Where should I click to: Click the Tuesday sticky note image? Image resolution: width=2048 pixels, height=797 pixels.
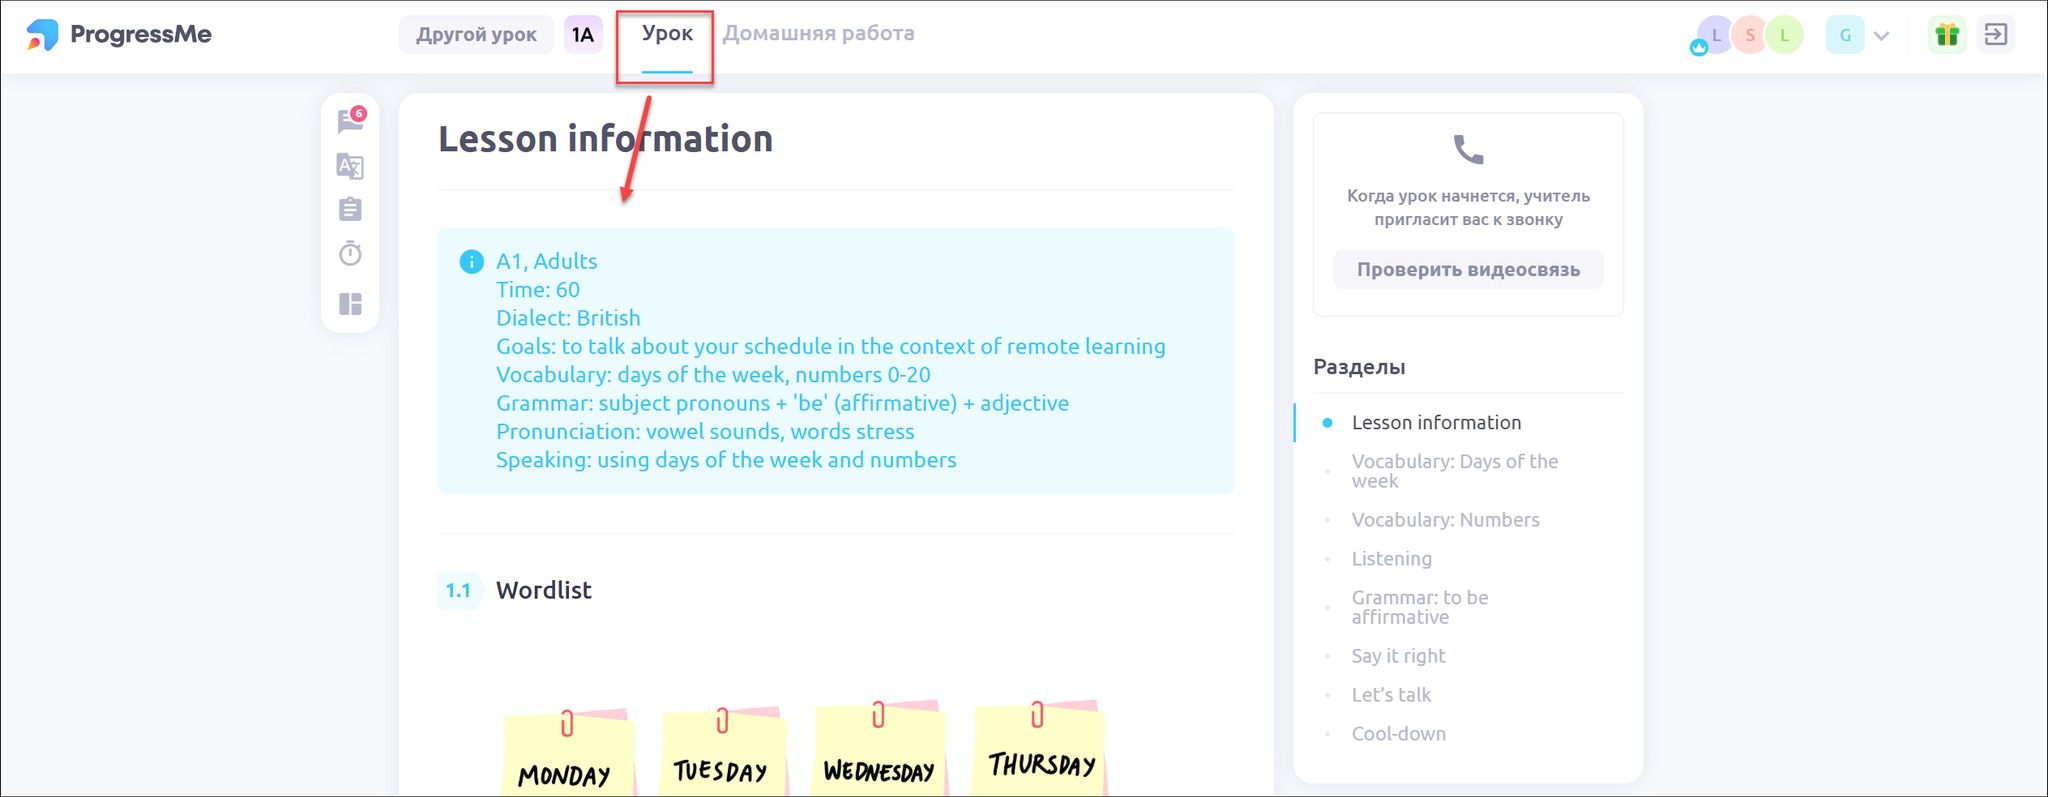[x=724, y=752]
